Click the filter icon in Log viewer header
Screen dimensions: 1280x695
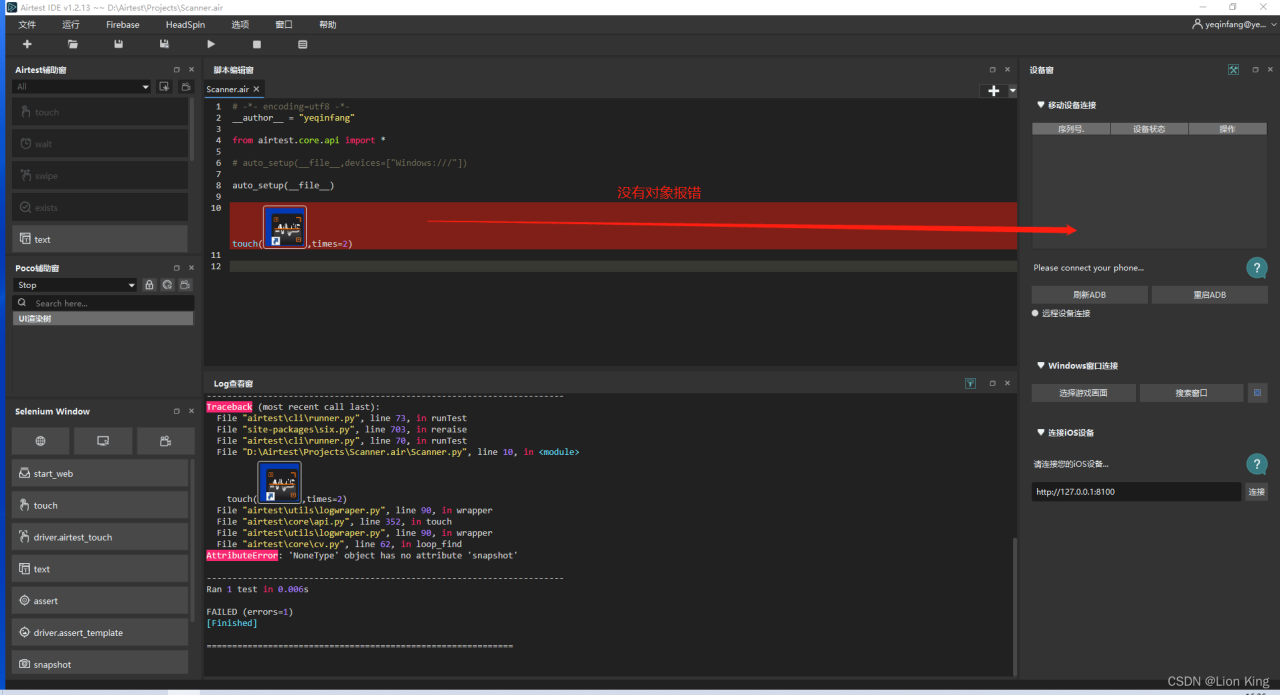[970, 383]
